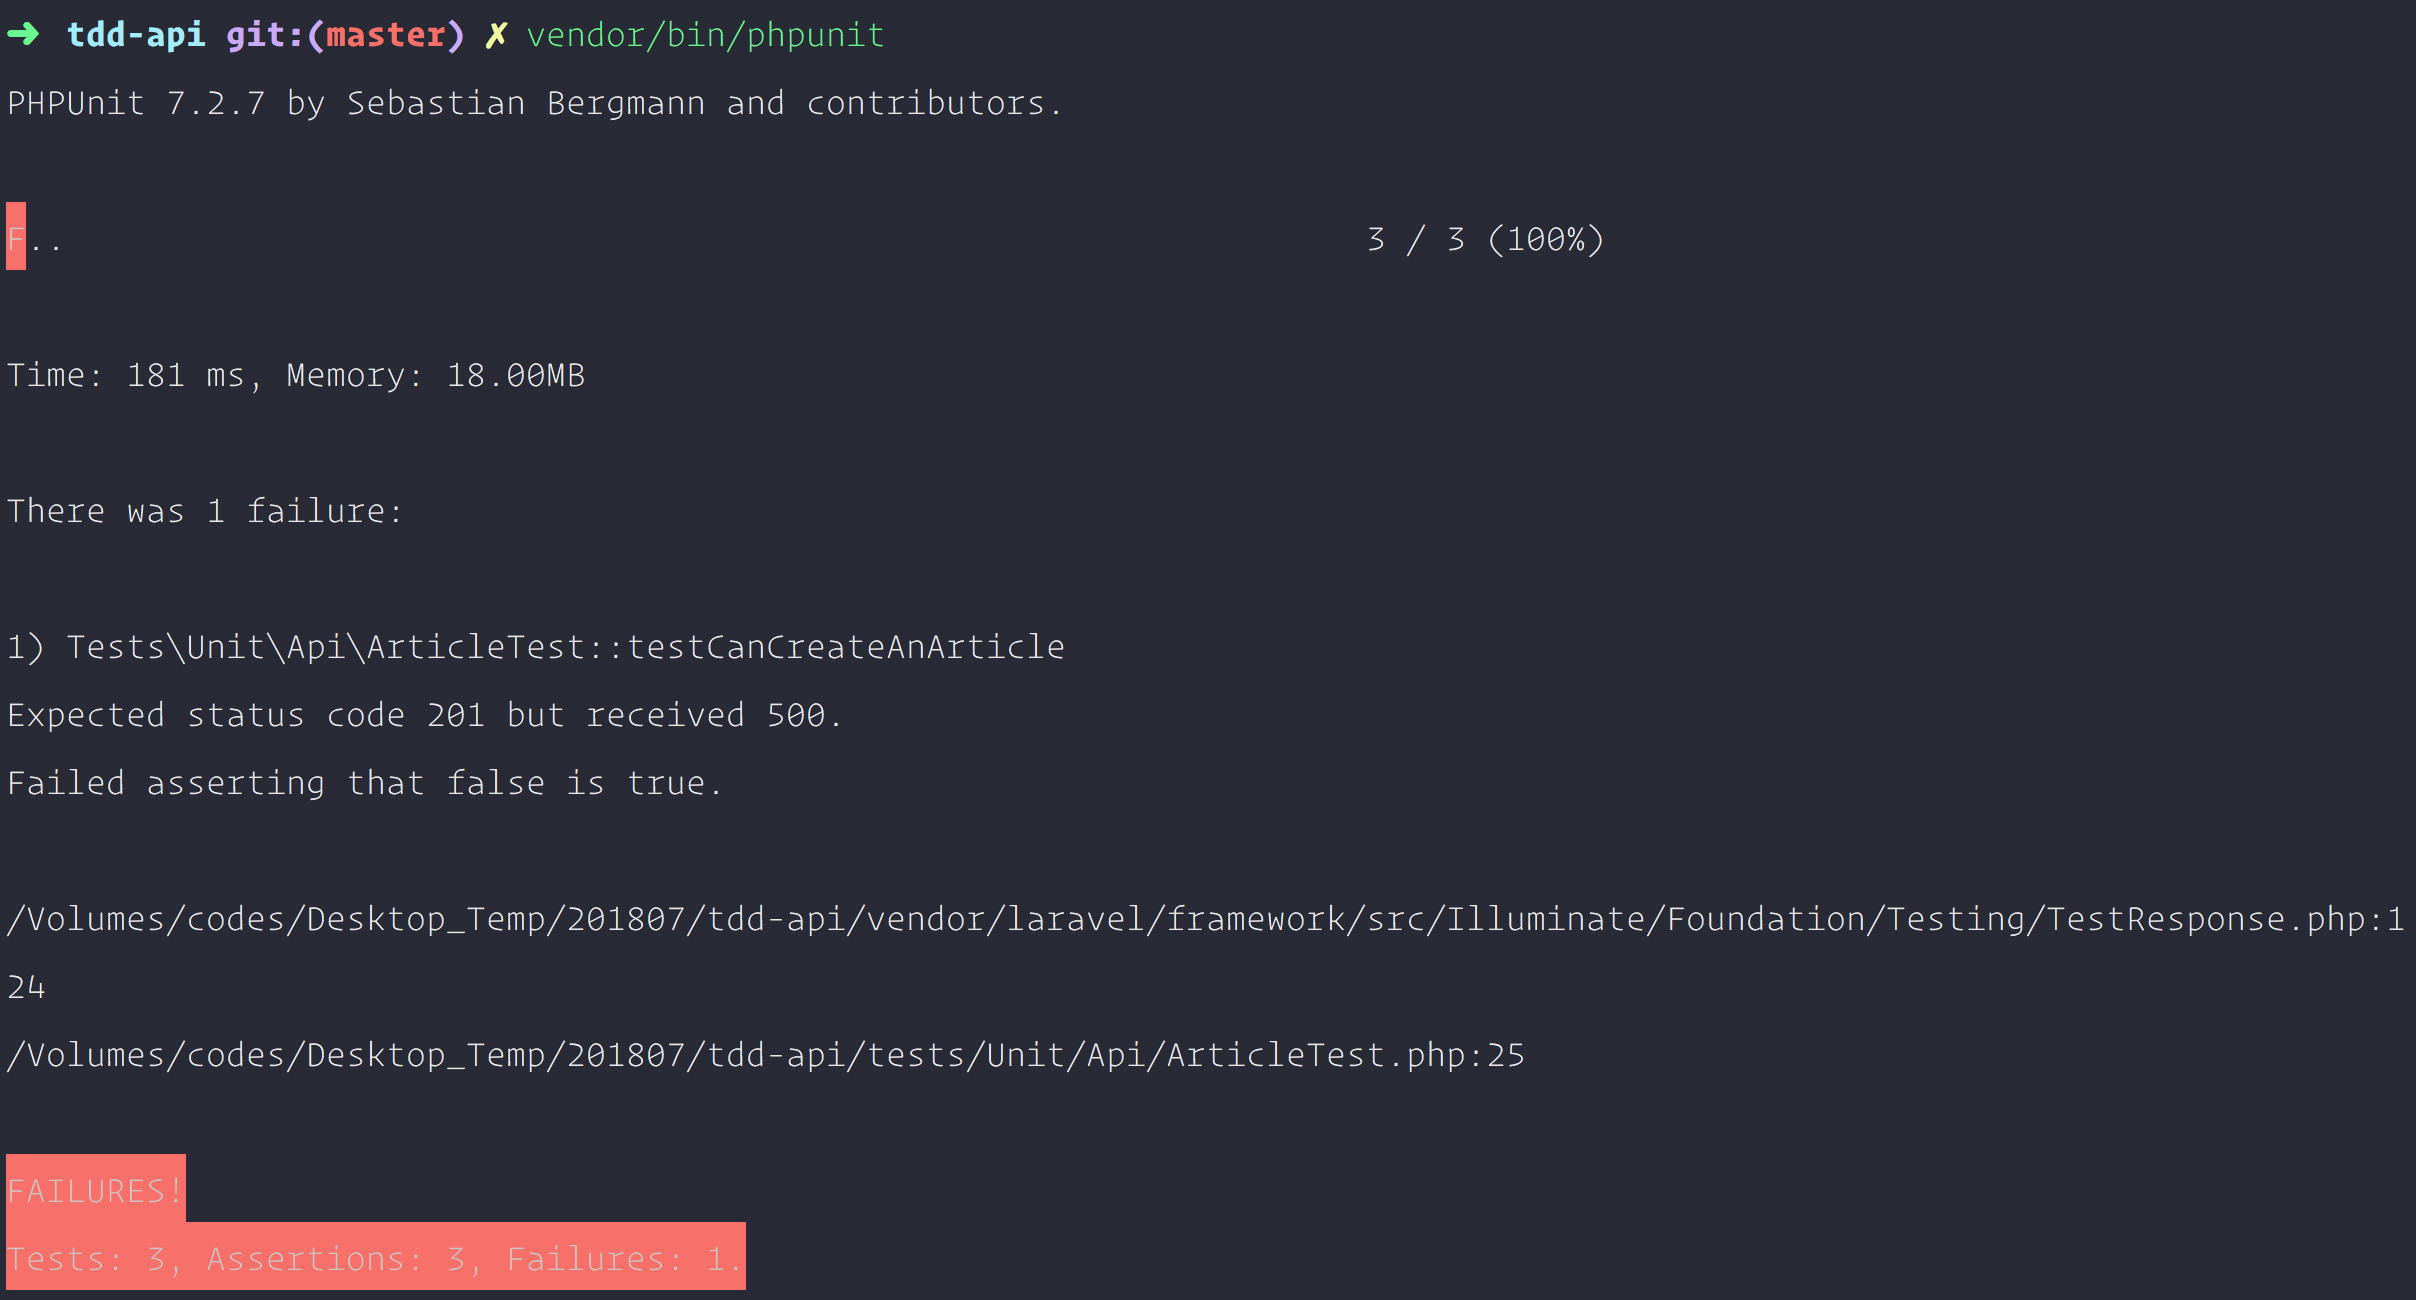Click the master branch name in prompt
The height and width of the screenshot is (1300, 2416).
[x=385, y=36]
